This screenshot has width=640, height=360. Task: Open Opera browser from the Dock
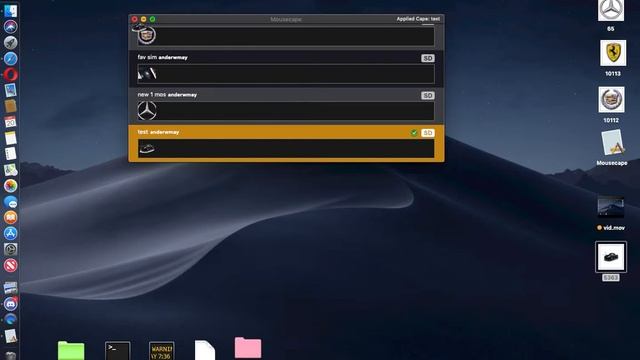tap(11, 74)
